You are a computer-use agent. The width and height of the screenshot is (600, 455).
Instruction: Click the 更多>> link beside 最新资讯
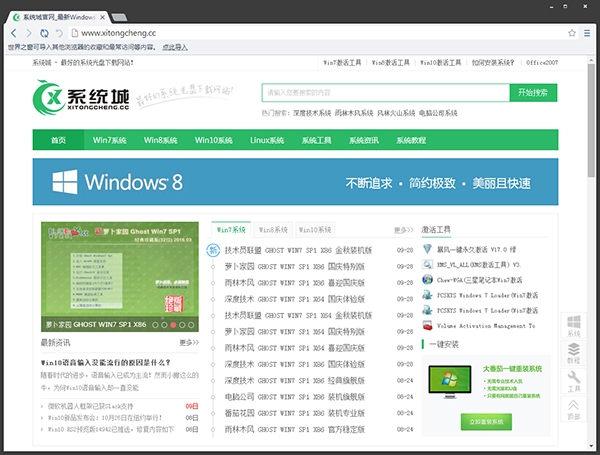coord(189,342)
